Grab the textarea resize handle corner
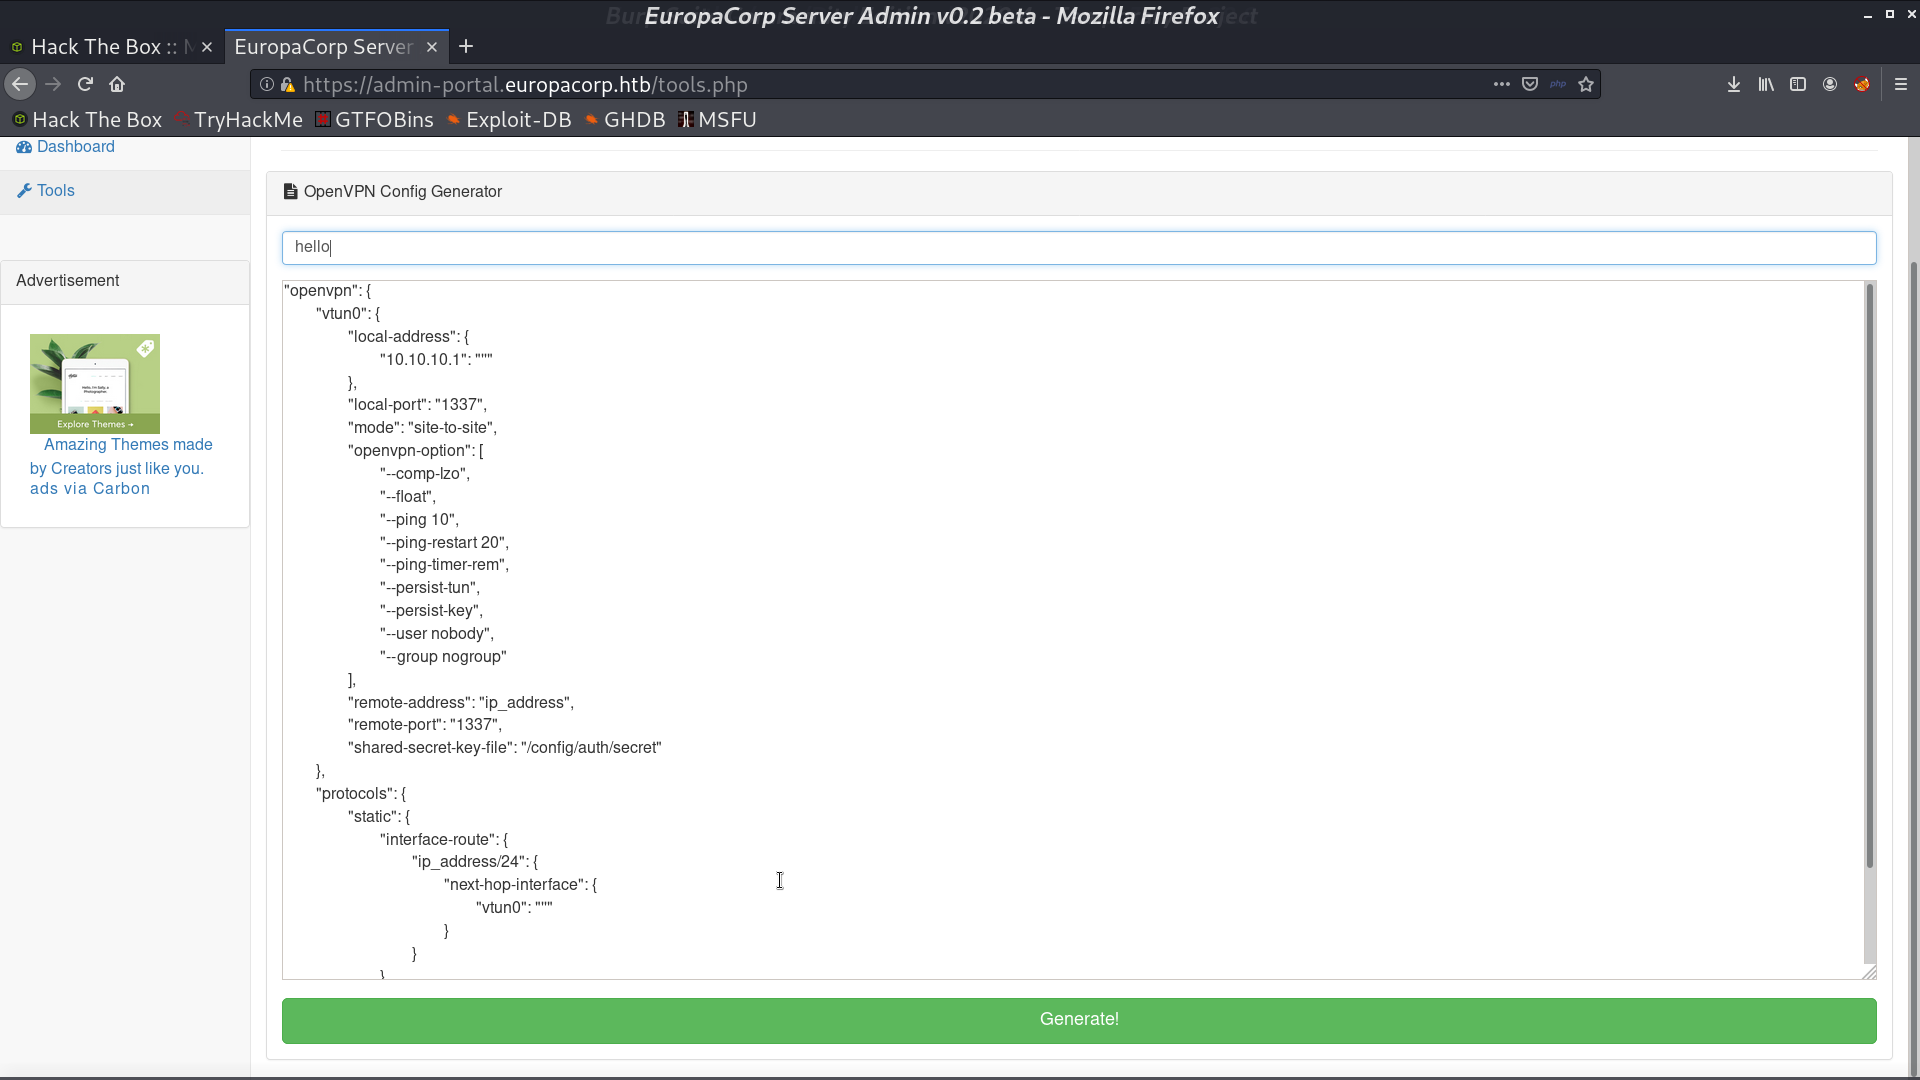The width and height of the screenshot is (1920, 1080). pyautogui.click(x=1869, y=972)
